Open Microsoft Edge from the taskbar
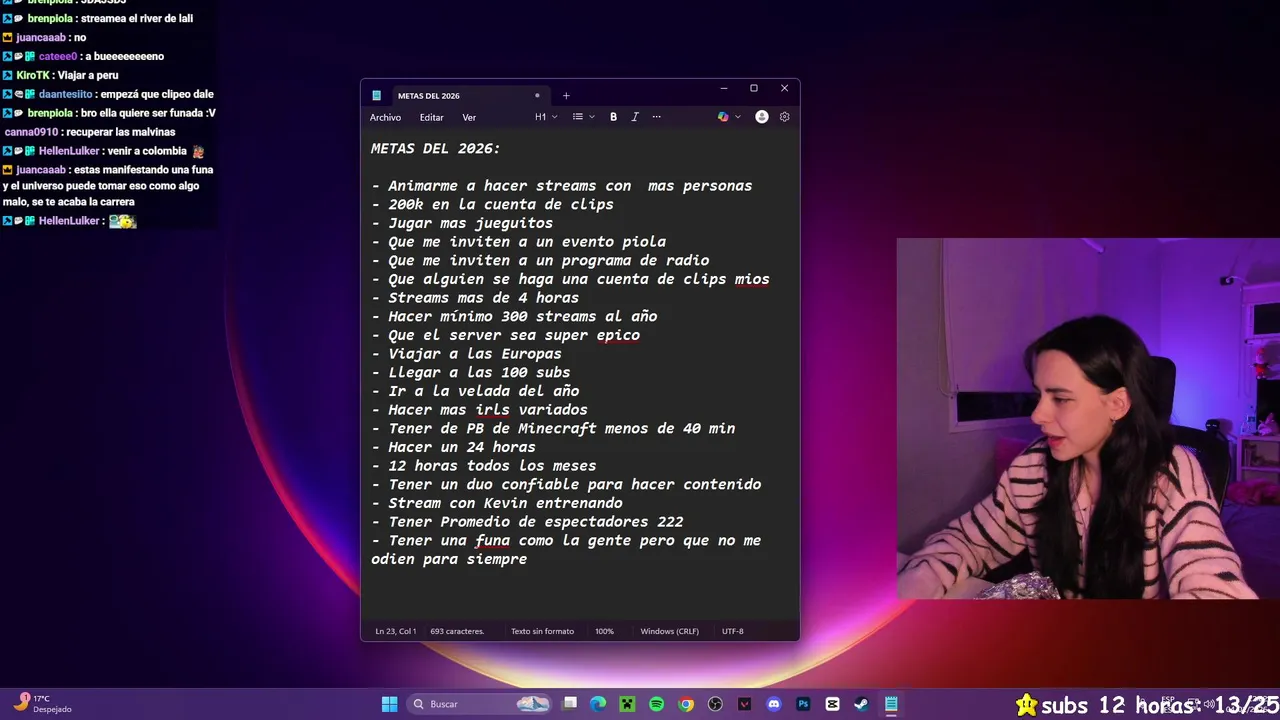Screen dimensions: 1280x720 598,704
